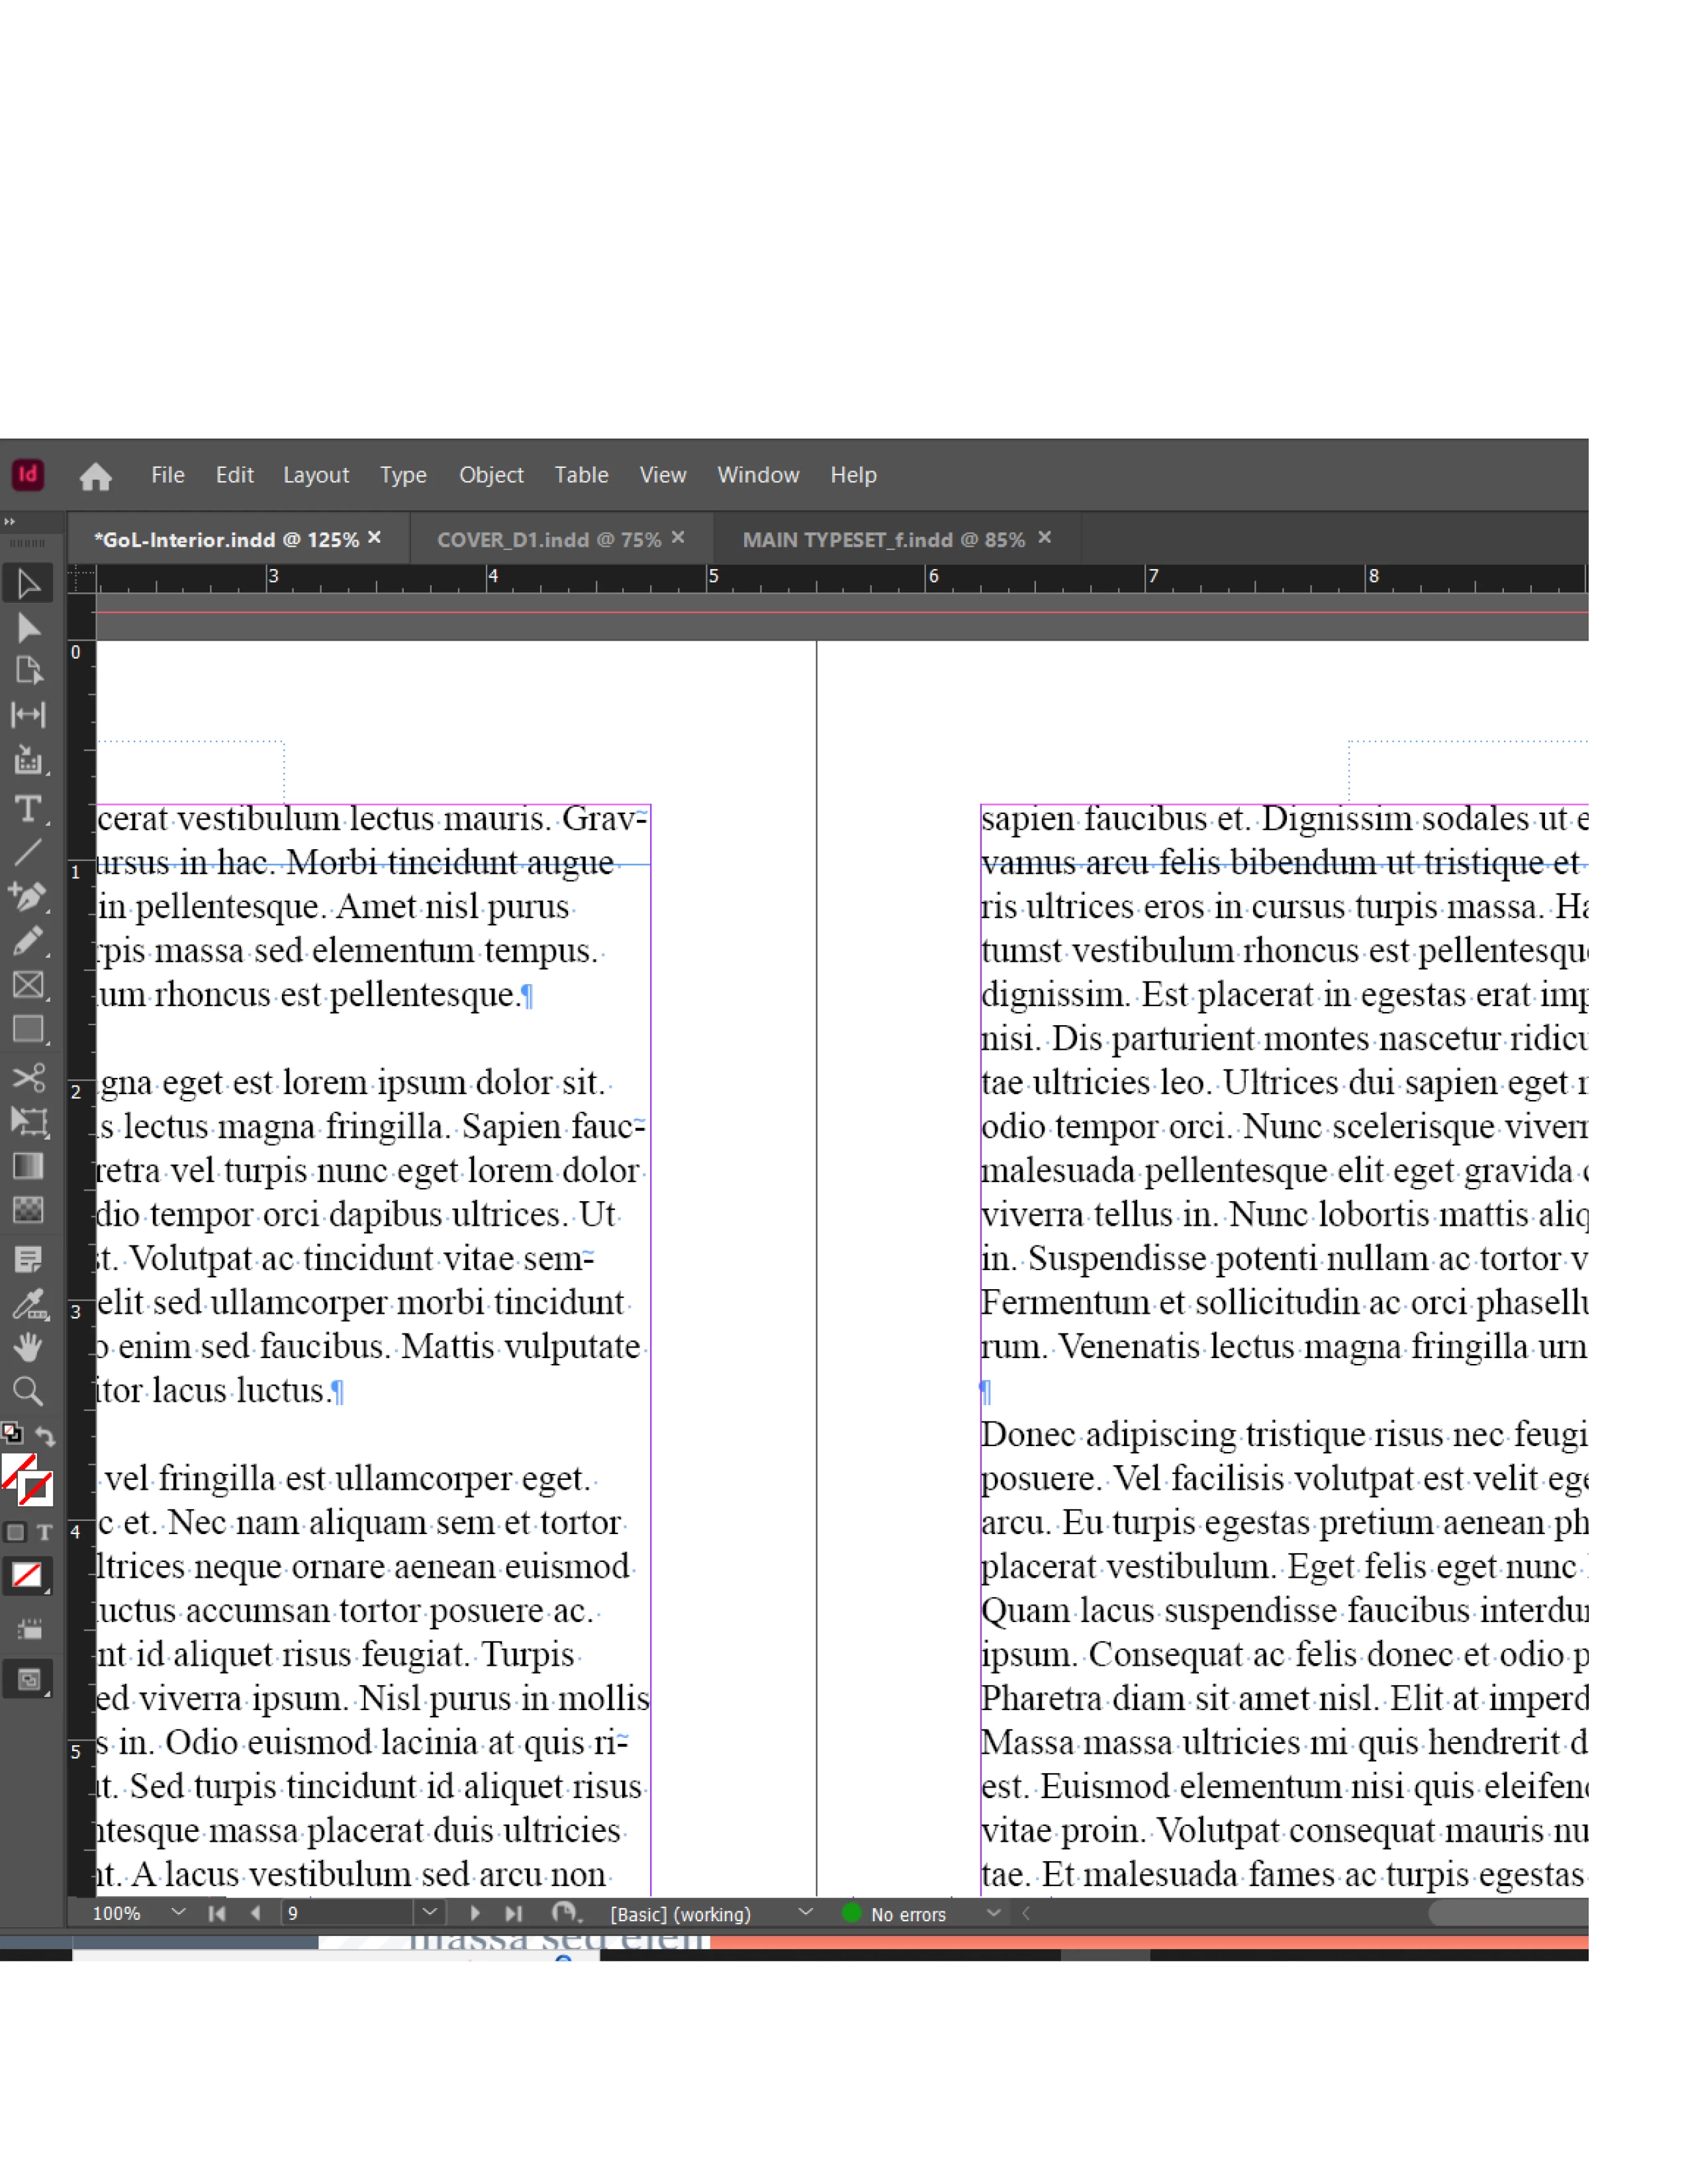Activate the Hand tool

pos(28,1347)
